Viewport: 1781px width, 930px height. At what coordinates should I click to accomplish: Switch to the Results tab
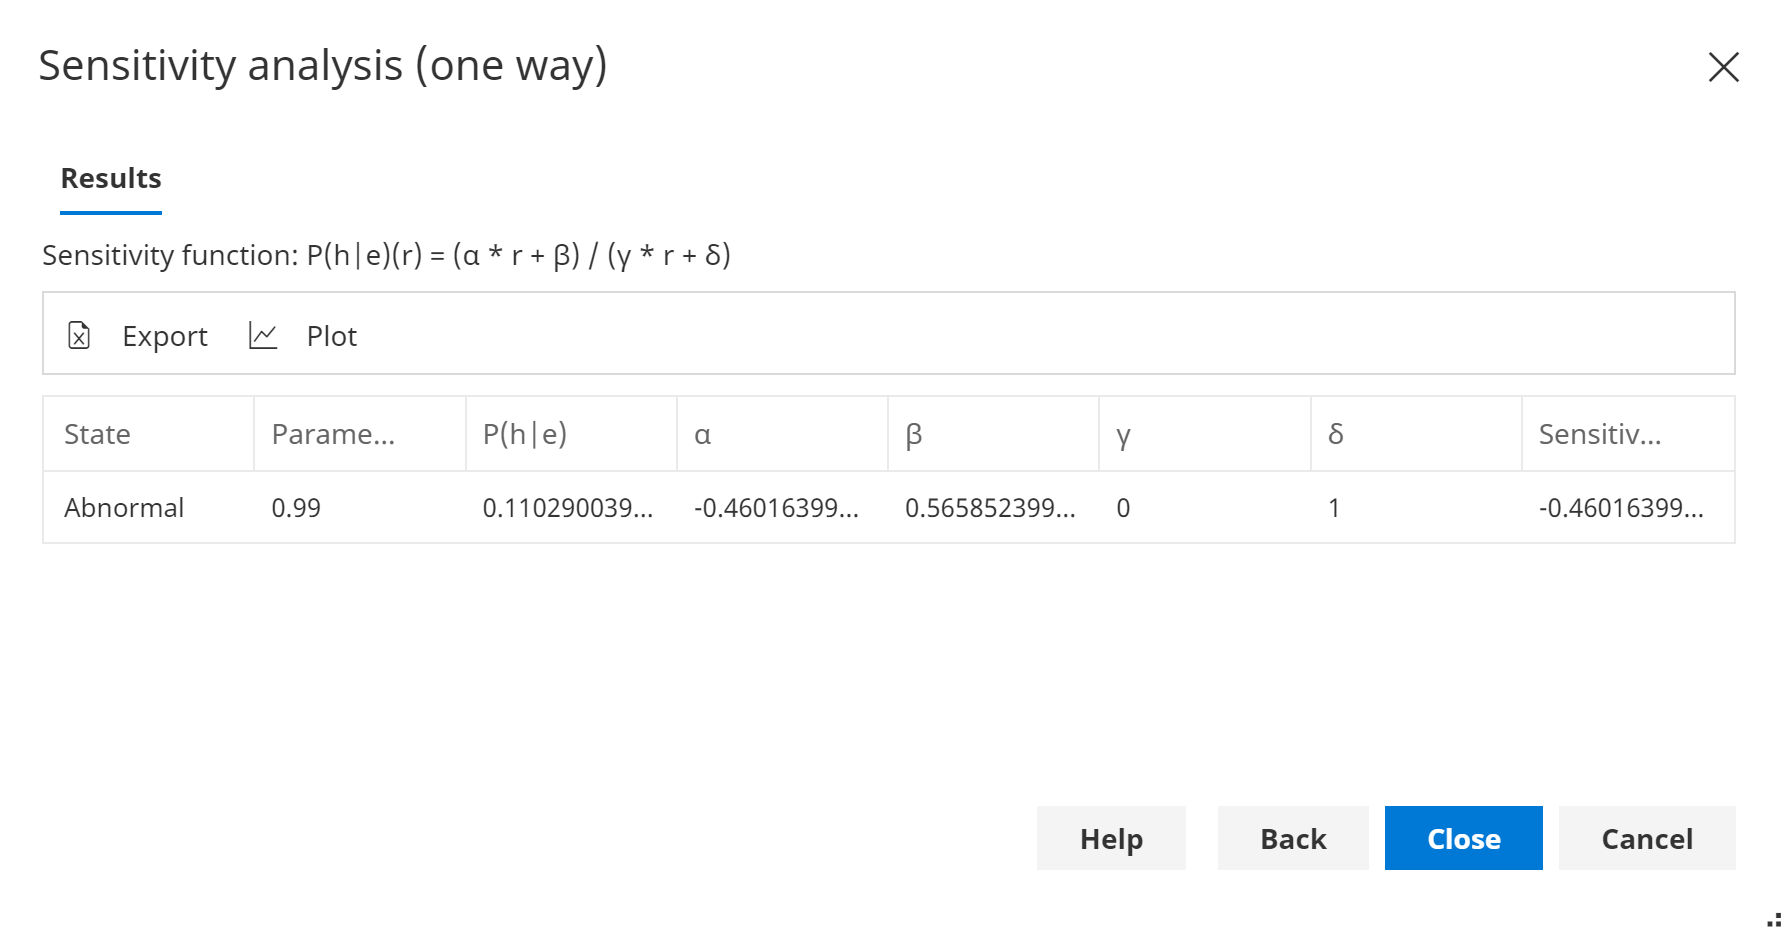coord(110,178)
